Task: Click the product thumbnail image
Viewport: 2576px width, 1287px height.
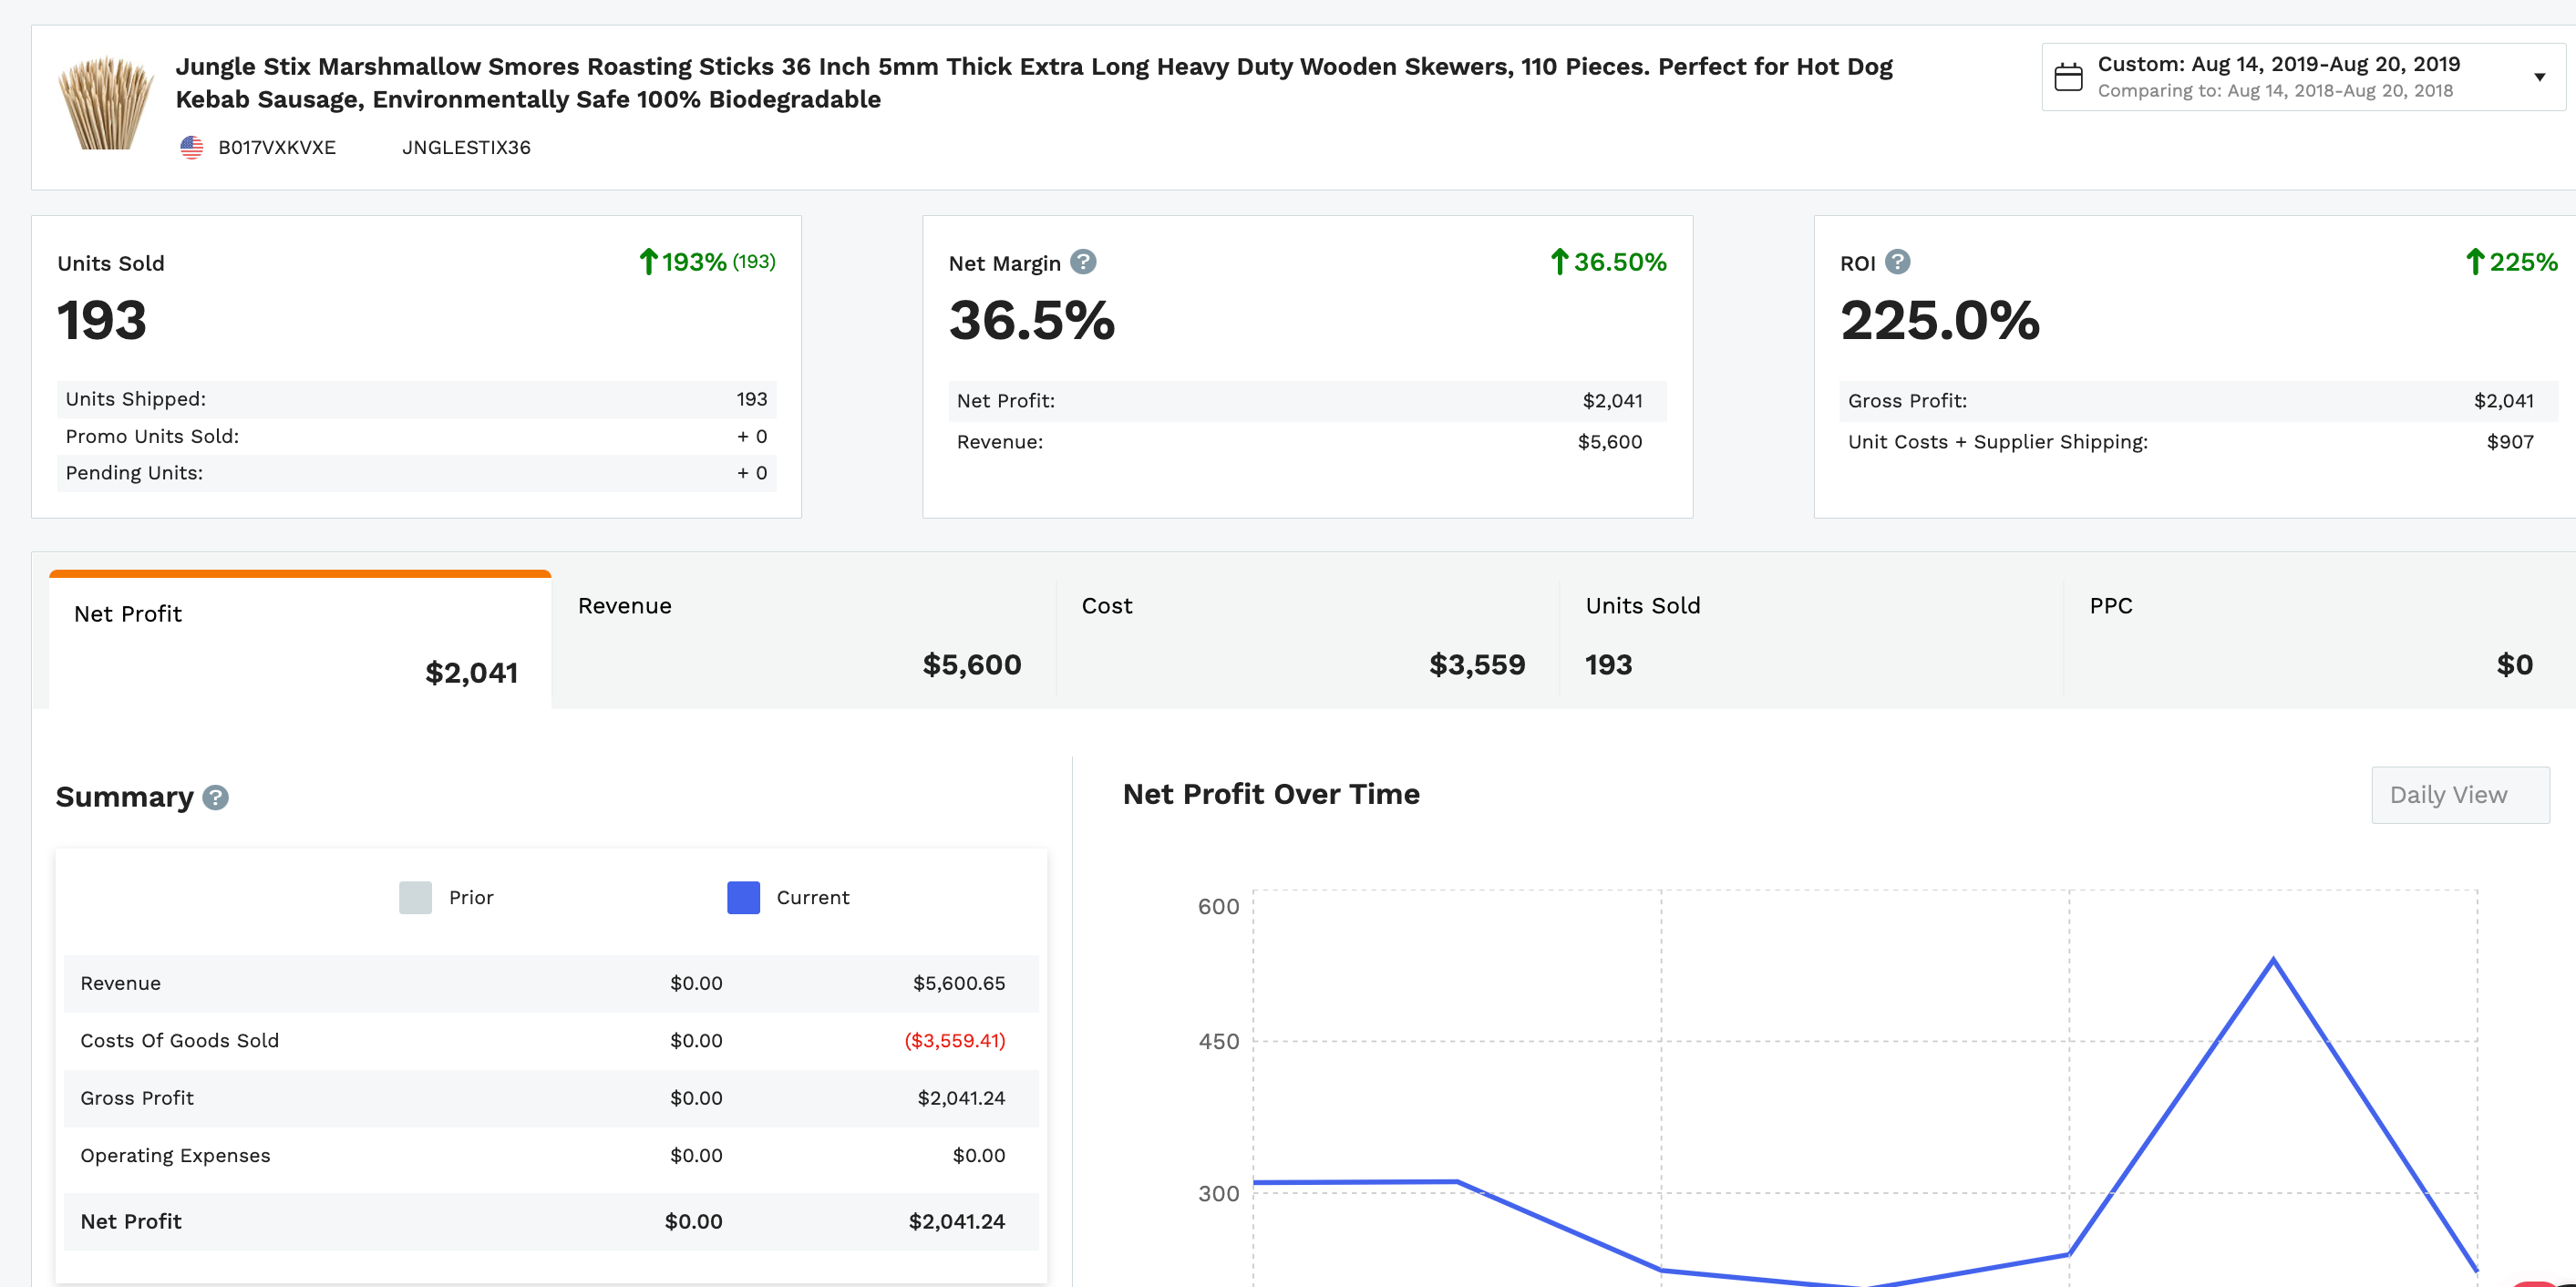Action: point(106,103)
